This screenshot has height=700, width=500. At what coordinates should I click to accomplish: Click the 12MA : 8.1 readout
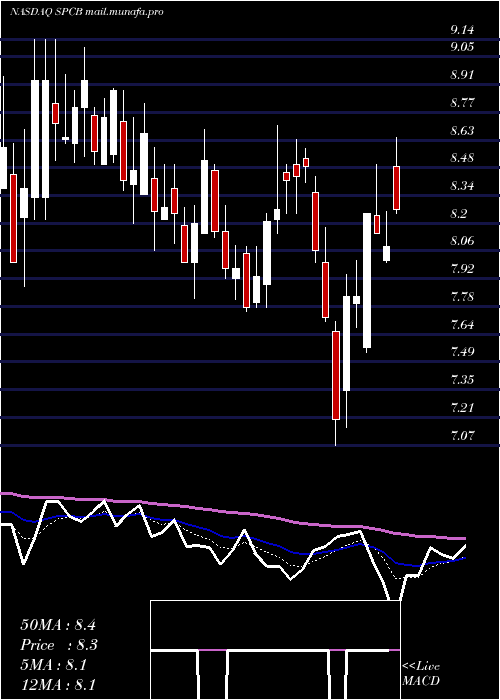58,685
